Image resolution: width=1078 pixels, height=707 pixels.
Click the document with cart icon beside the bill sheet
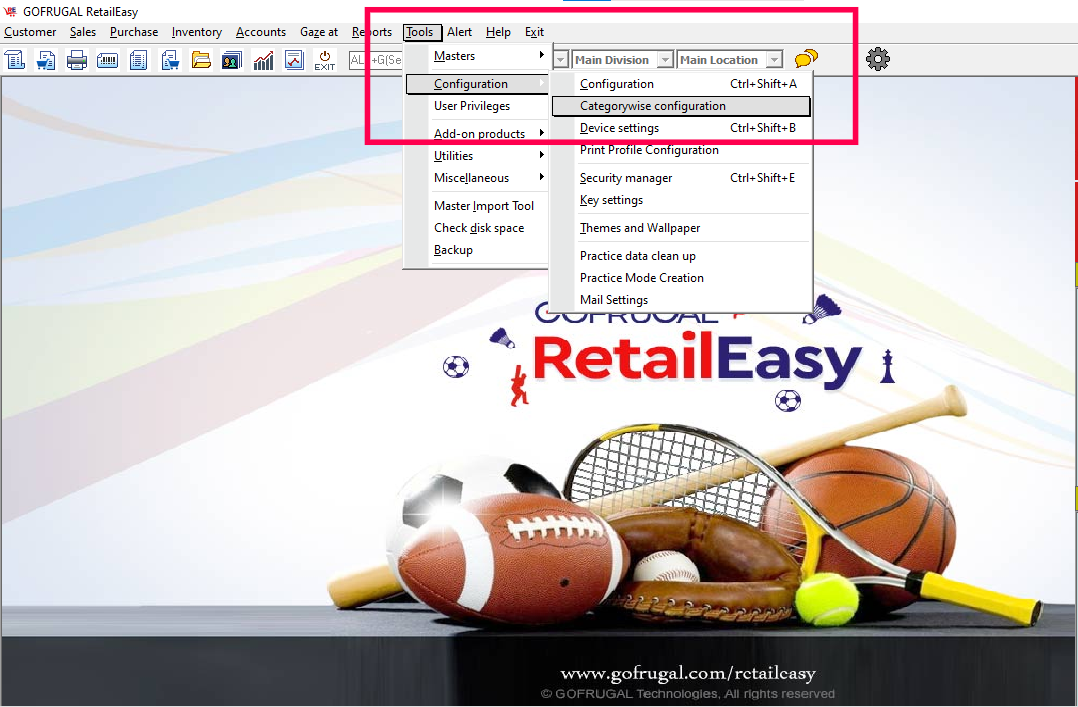46,60
